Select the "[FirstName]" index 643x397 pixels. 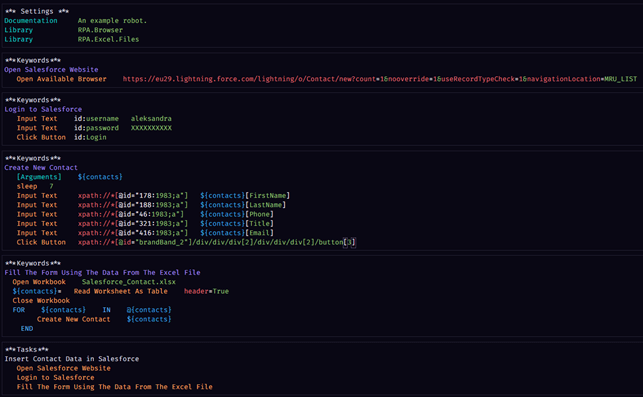pos(267,196)
